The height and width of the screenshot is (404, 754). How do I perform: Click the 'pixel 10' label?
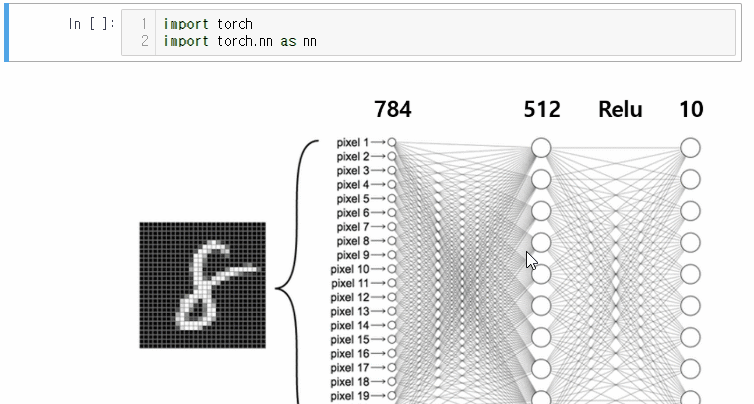pos(350,269)
